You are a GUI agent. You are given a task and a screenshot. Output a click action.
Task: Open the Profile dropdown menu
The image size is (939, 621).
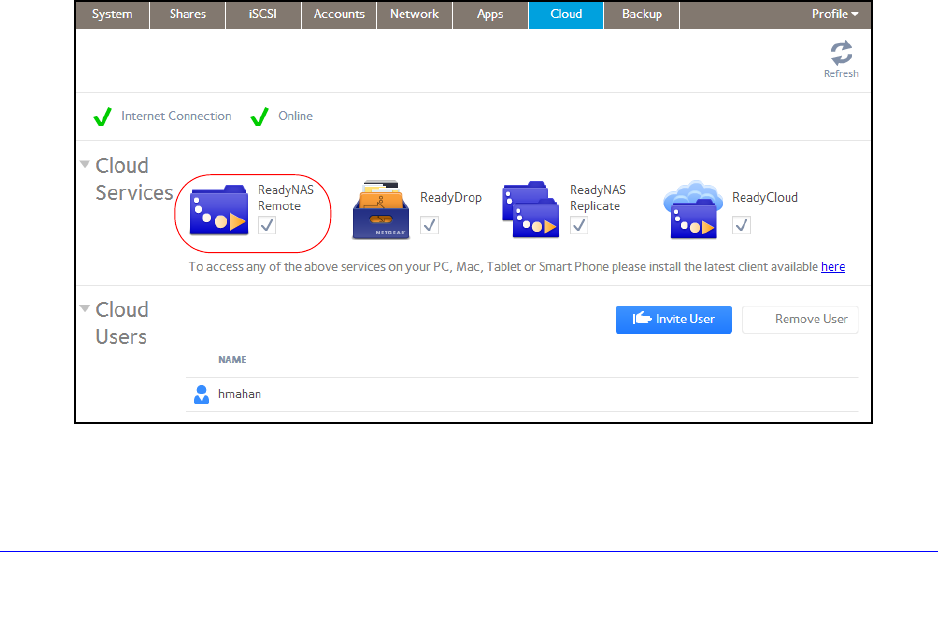835,14
